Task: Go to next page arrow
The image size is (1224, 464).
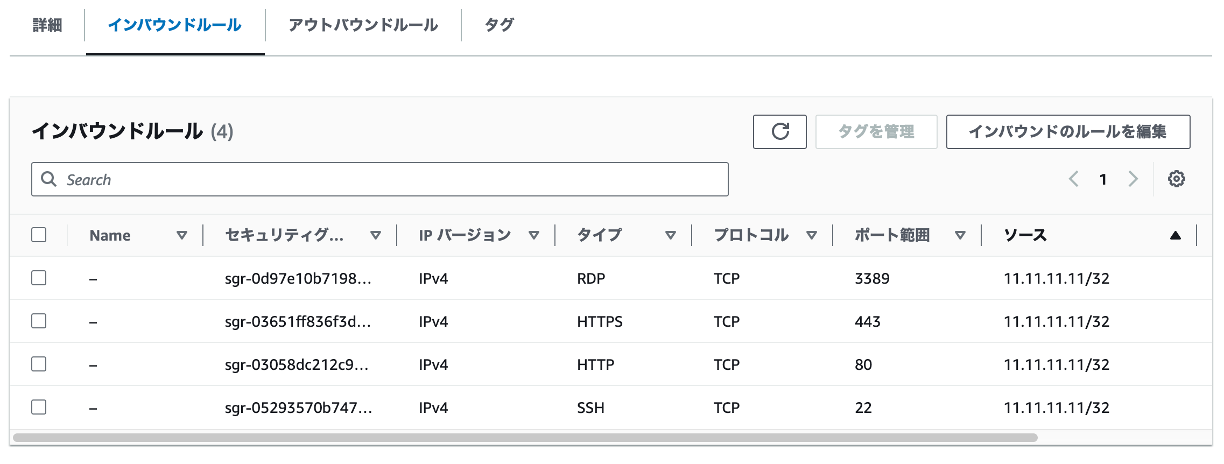Action: tap(1133, 179)
